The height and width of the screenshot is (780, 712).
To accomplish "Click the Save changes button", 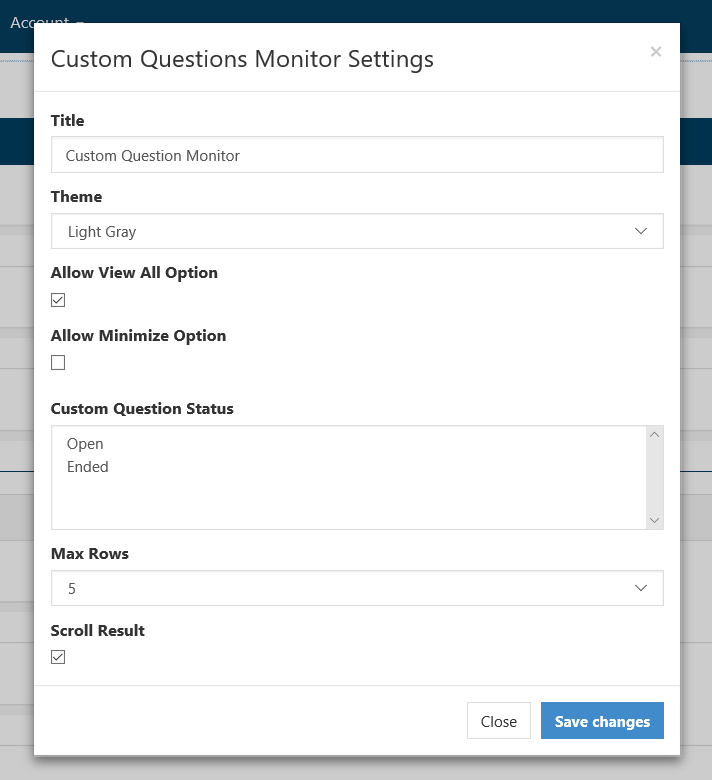I will click(x=602, y=721).
